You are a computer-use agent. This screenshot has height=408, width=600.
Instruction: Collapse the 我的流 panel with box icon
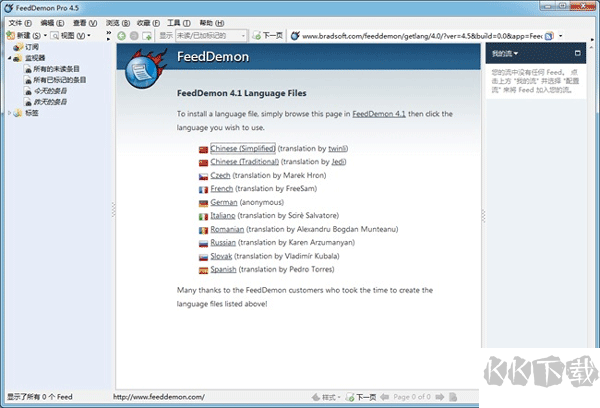577,53
